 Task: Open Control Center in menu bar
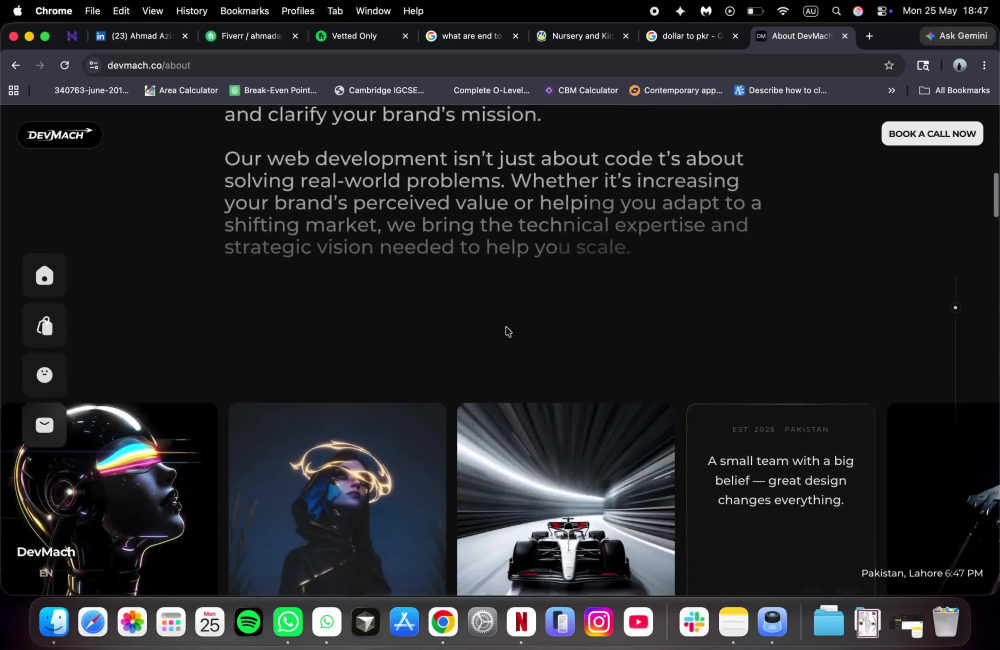pos(883,11)
